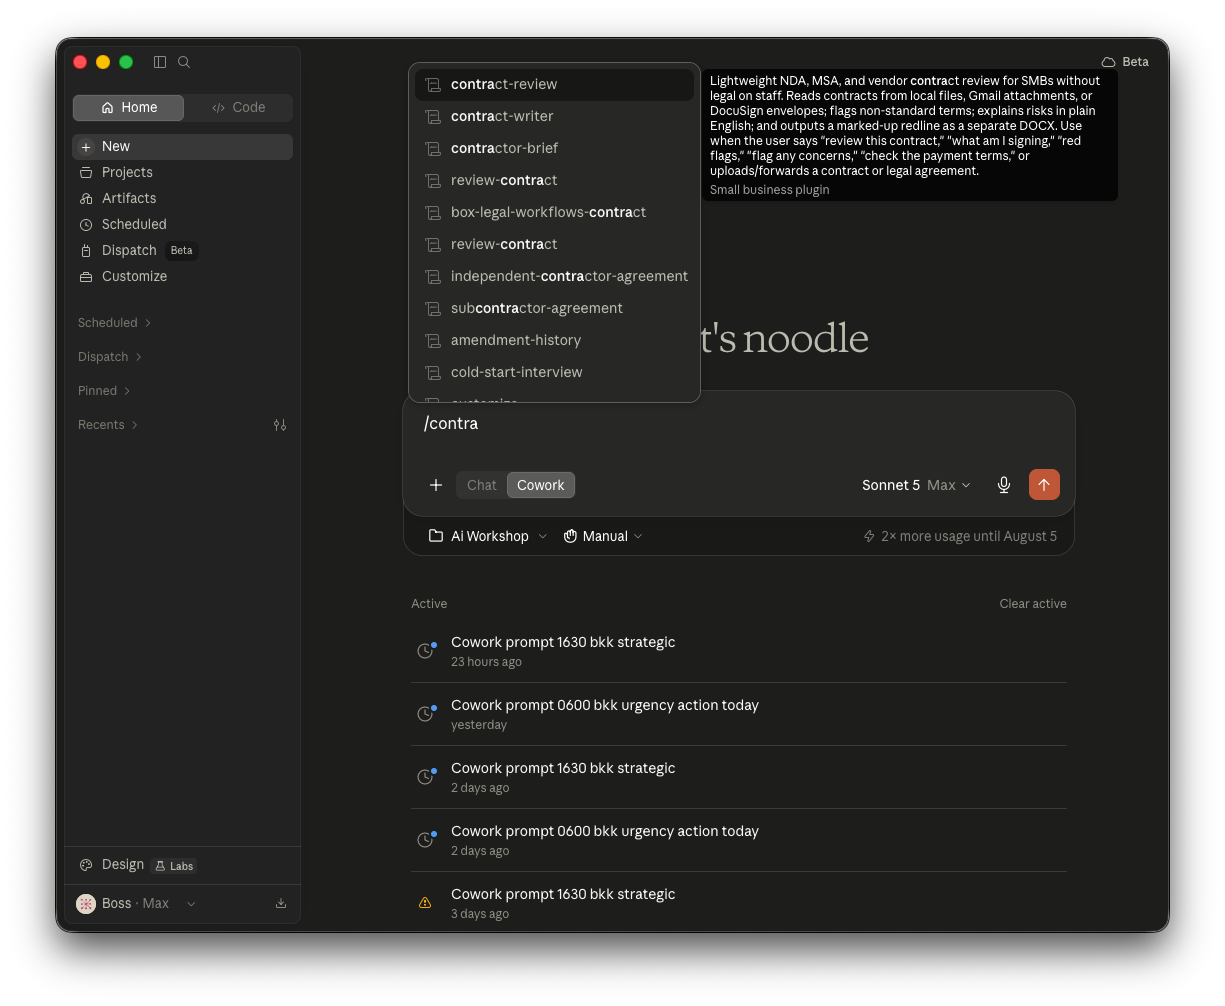Toggle the sidebar panel icon

click(160, 62)
